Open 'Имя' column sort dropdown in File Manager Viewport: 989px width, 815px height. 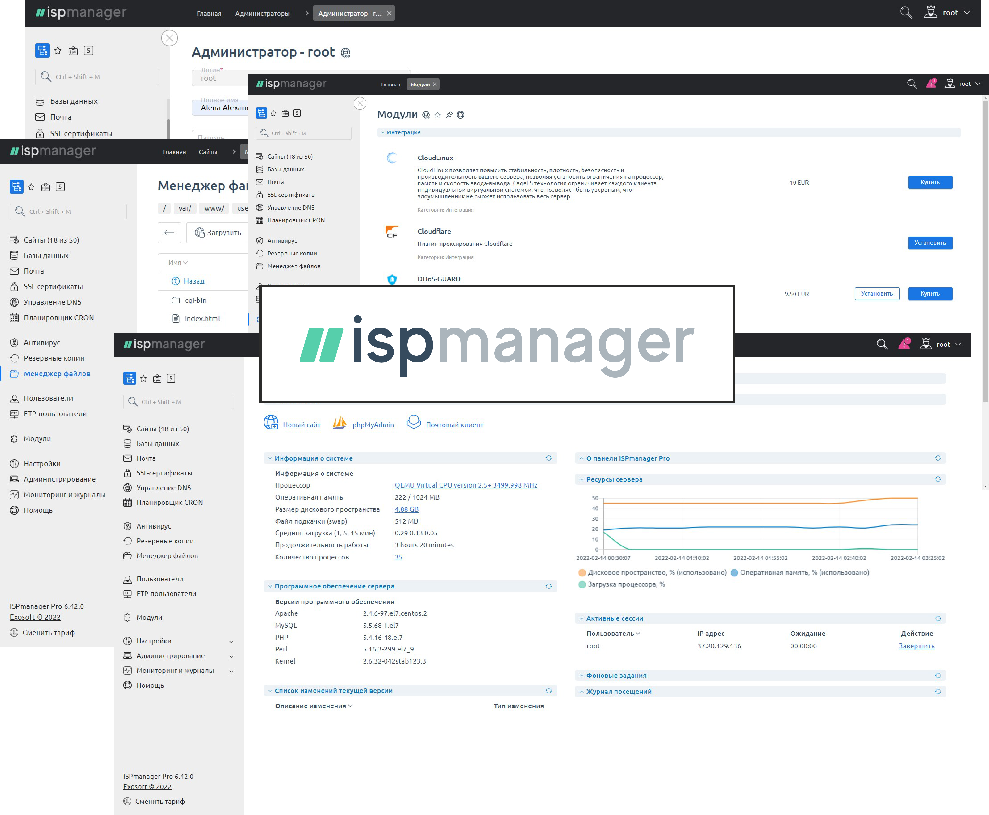point(178,262)
